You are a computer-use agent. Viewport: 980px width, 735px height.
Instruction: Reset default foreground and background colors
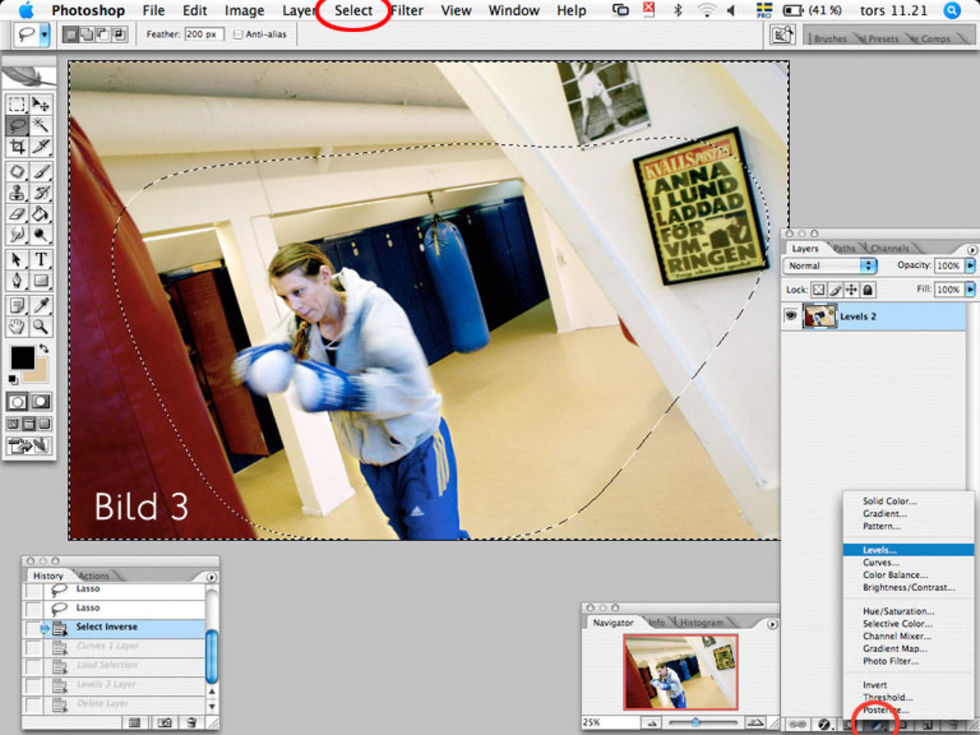13,379
